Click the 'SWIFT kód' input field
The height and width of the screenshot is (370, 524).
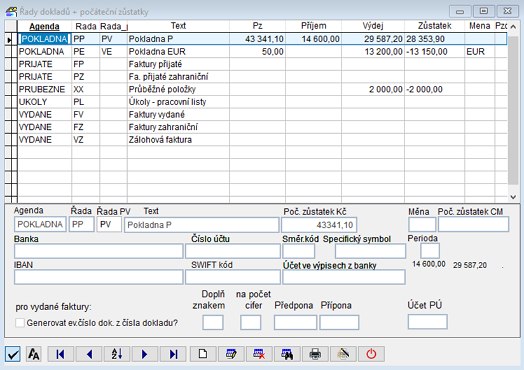click(233, 277)
